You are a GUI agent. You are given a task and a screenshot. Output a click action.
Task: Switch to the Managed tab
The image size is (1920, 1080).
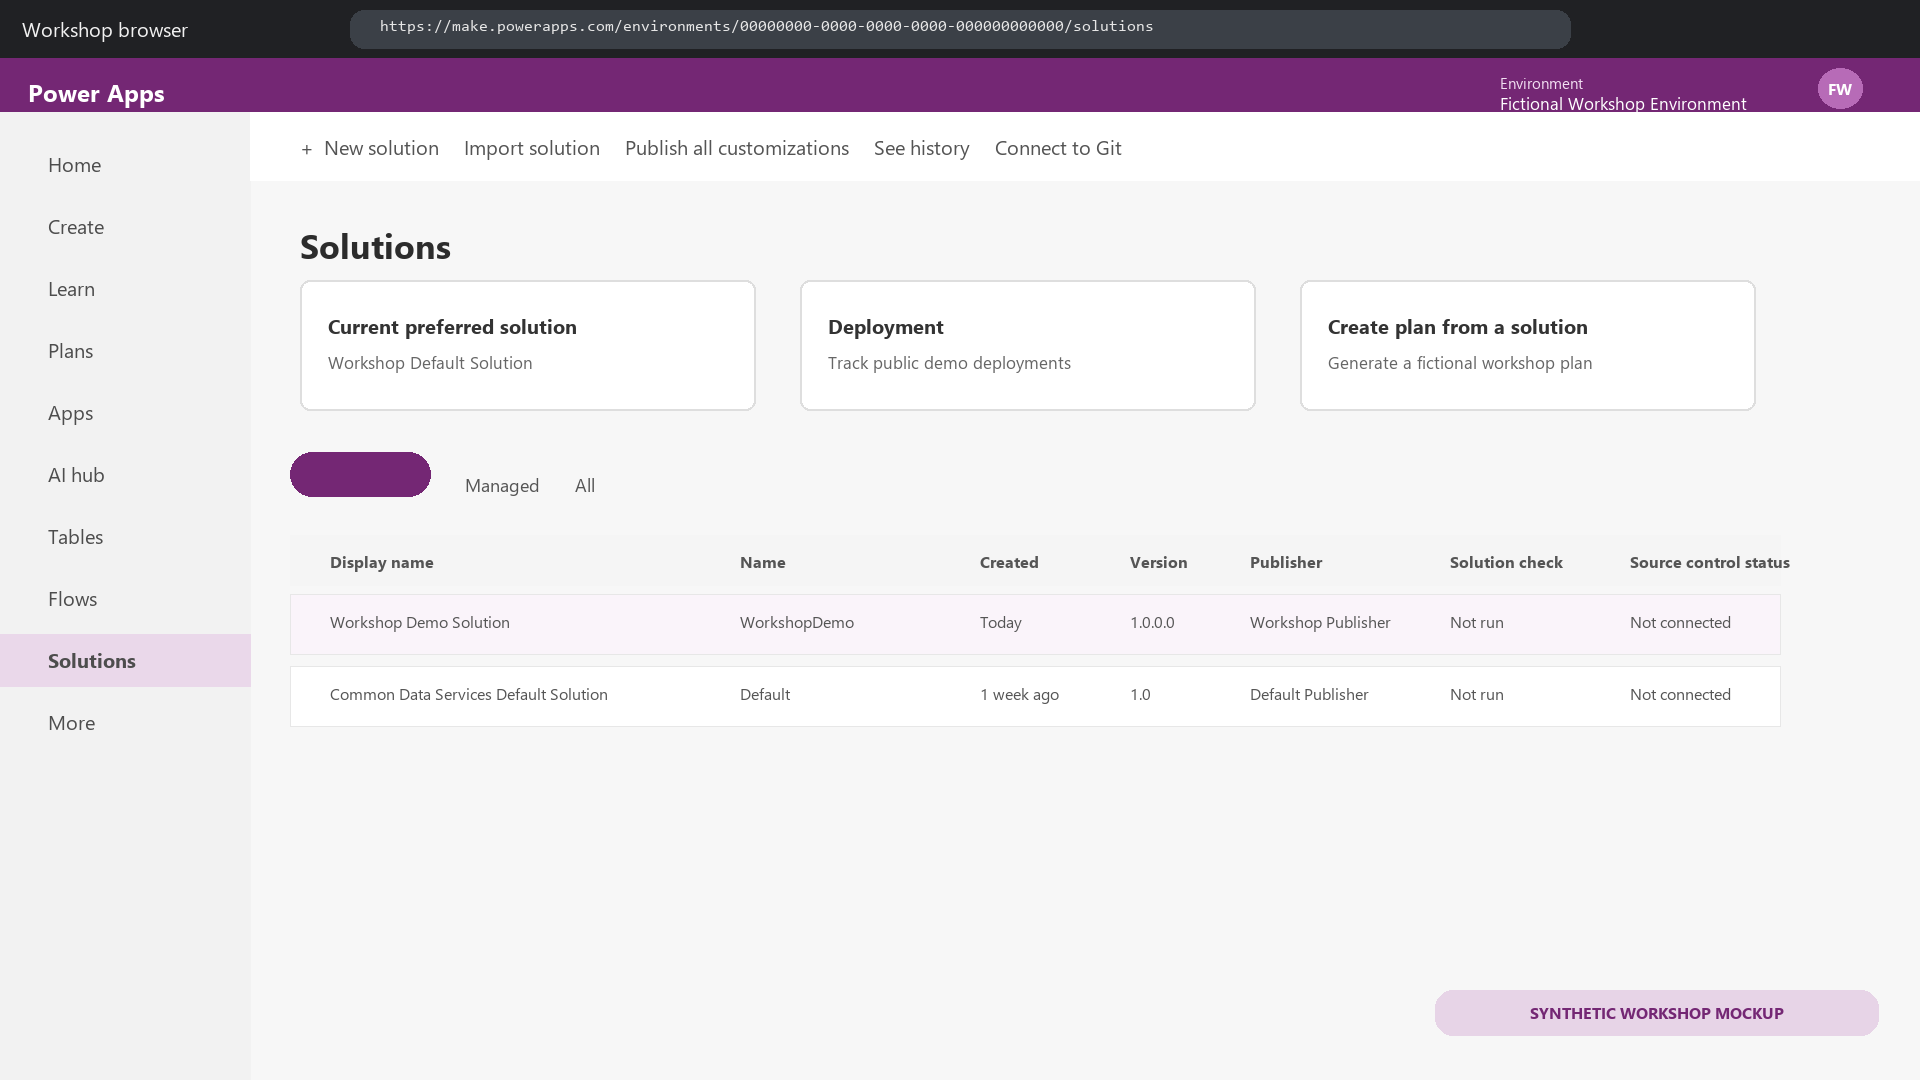click(x=502, y=486)
